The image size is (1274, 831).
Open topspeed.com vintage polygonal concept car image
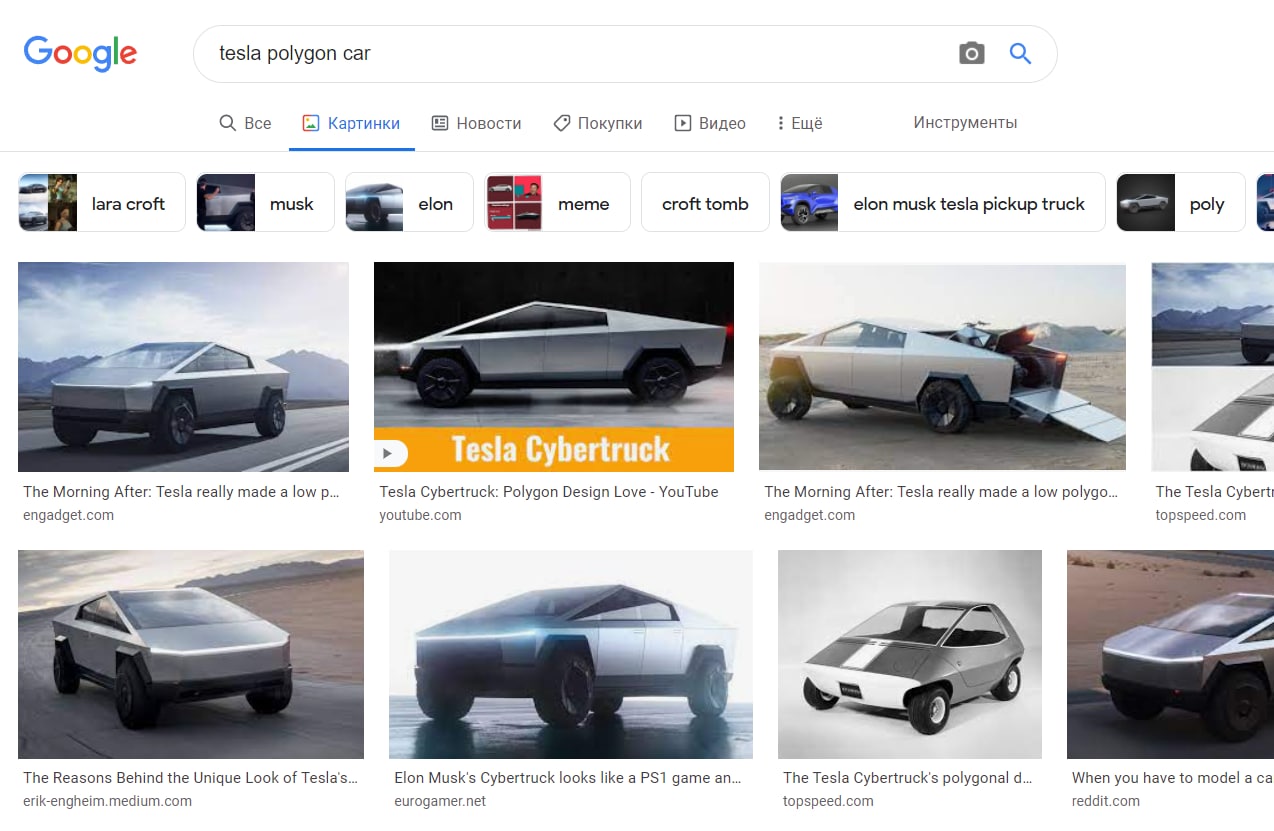[x=910, y=654]
